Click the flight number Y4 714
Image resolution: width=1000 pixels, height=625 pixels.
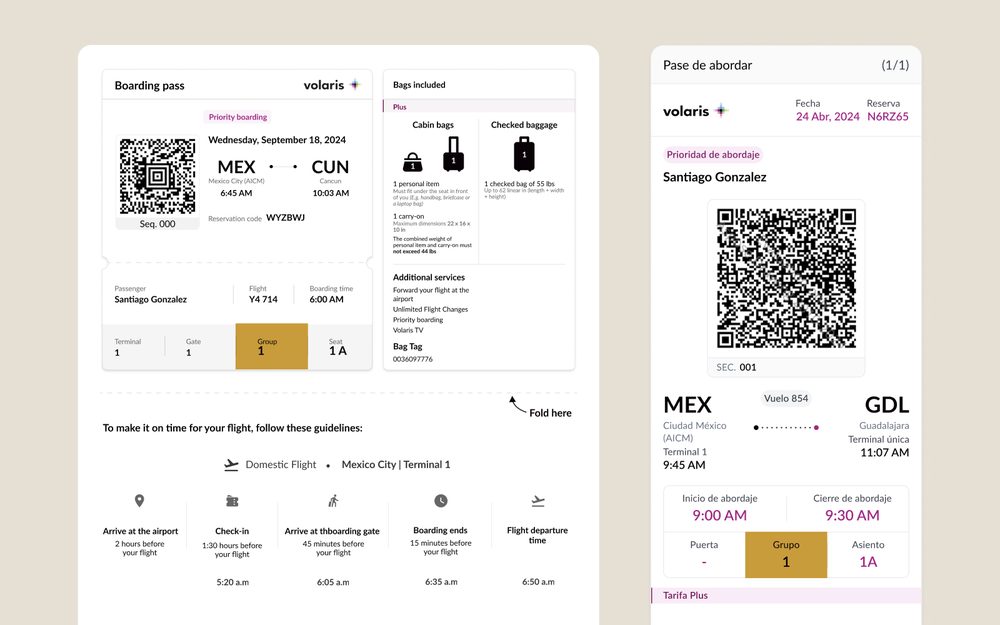click(x=263, y=299)
